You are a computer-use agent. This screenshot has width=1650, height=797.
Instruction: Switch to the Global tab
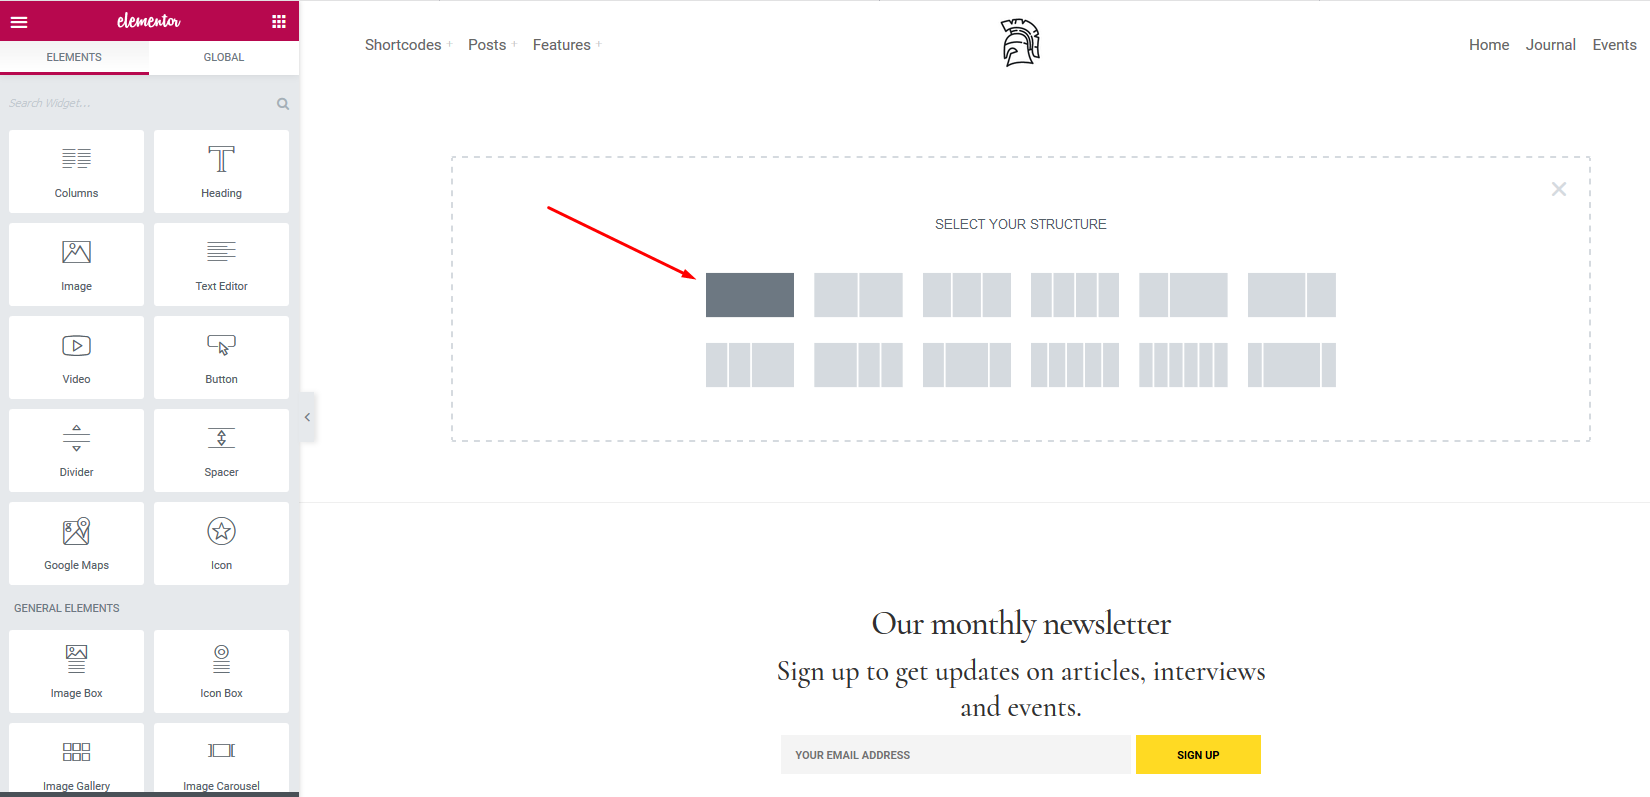224,57
